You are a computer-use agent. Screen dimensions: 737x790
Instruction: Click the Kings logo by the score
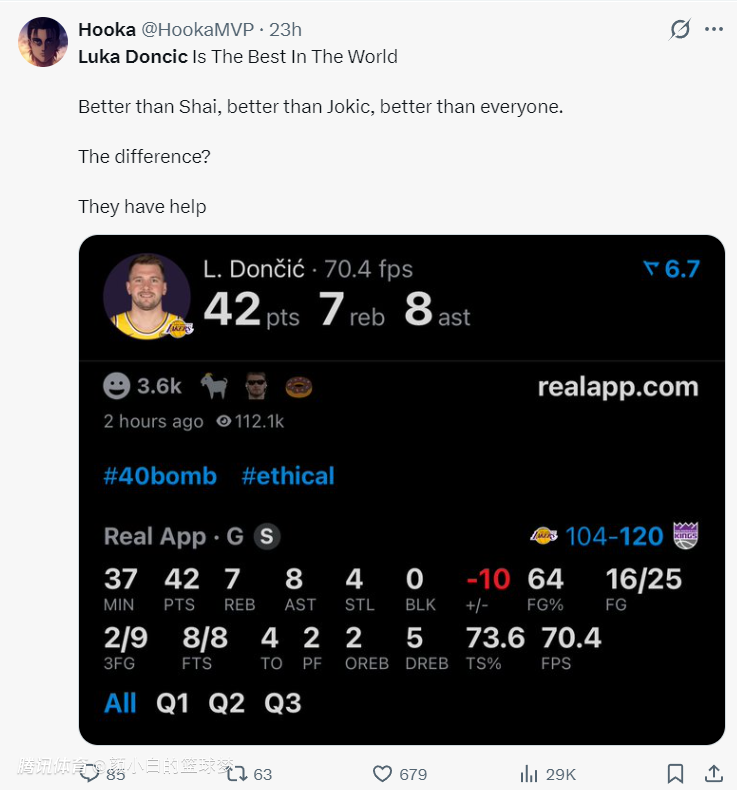(x=685, y=536)
